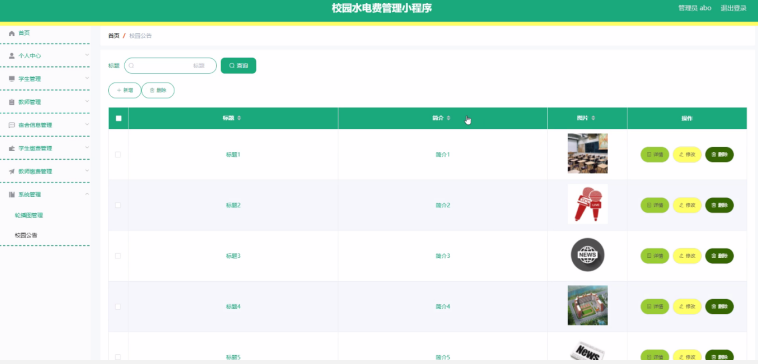Check the checkbox for row 标题4

tap(118, 306)
